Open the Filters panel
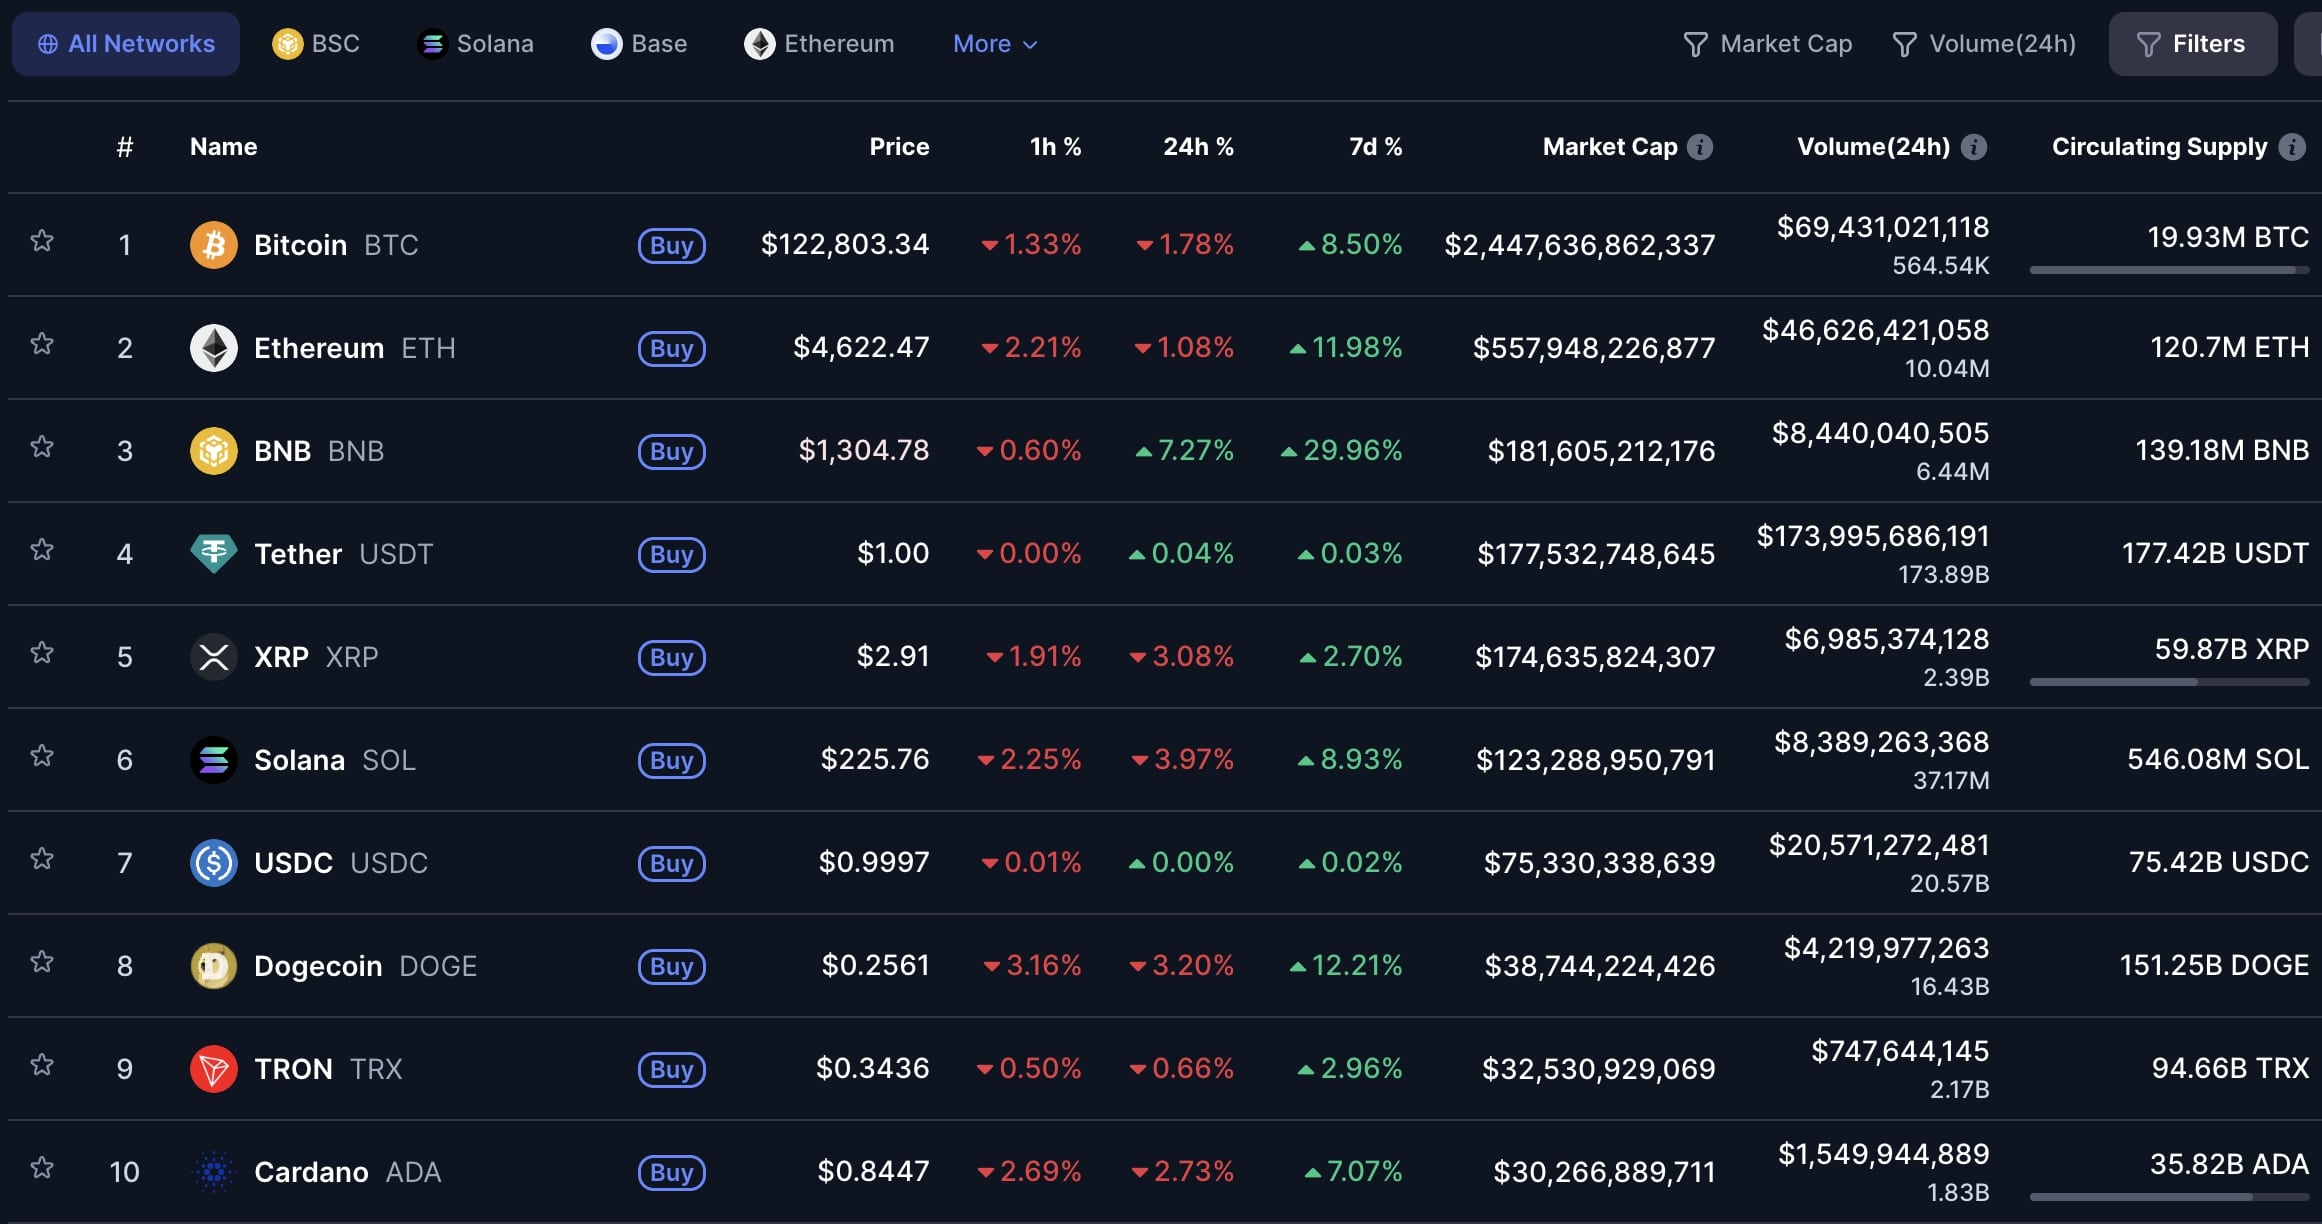 (2193, 44)
